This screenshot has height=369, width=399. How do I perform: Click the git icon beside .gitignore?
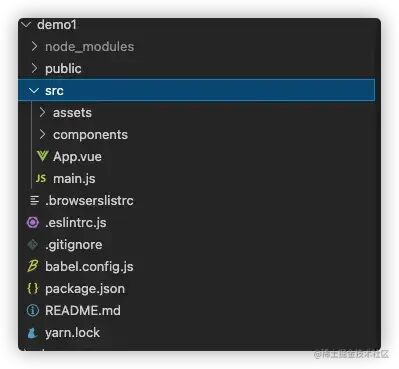click(33, 244)
